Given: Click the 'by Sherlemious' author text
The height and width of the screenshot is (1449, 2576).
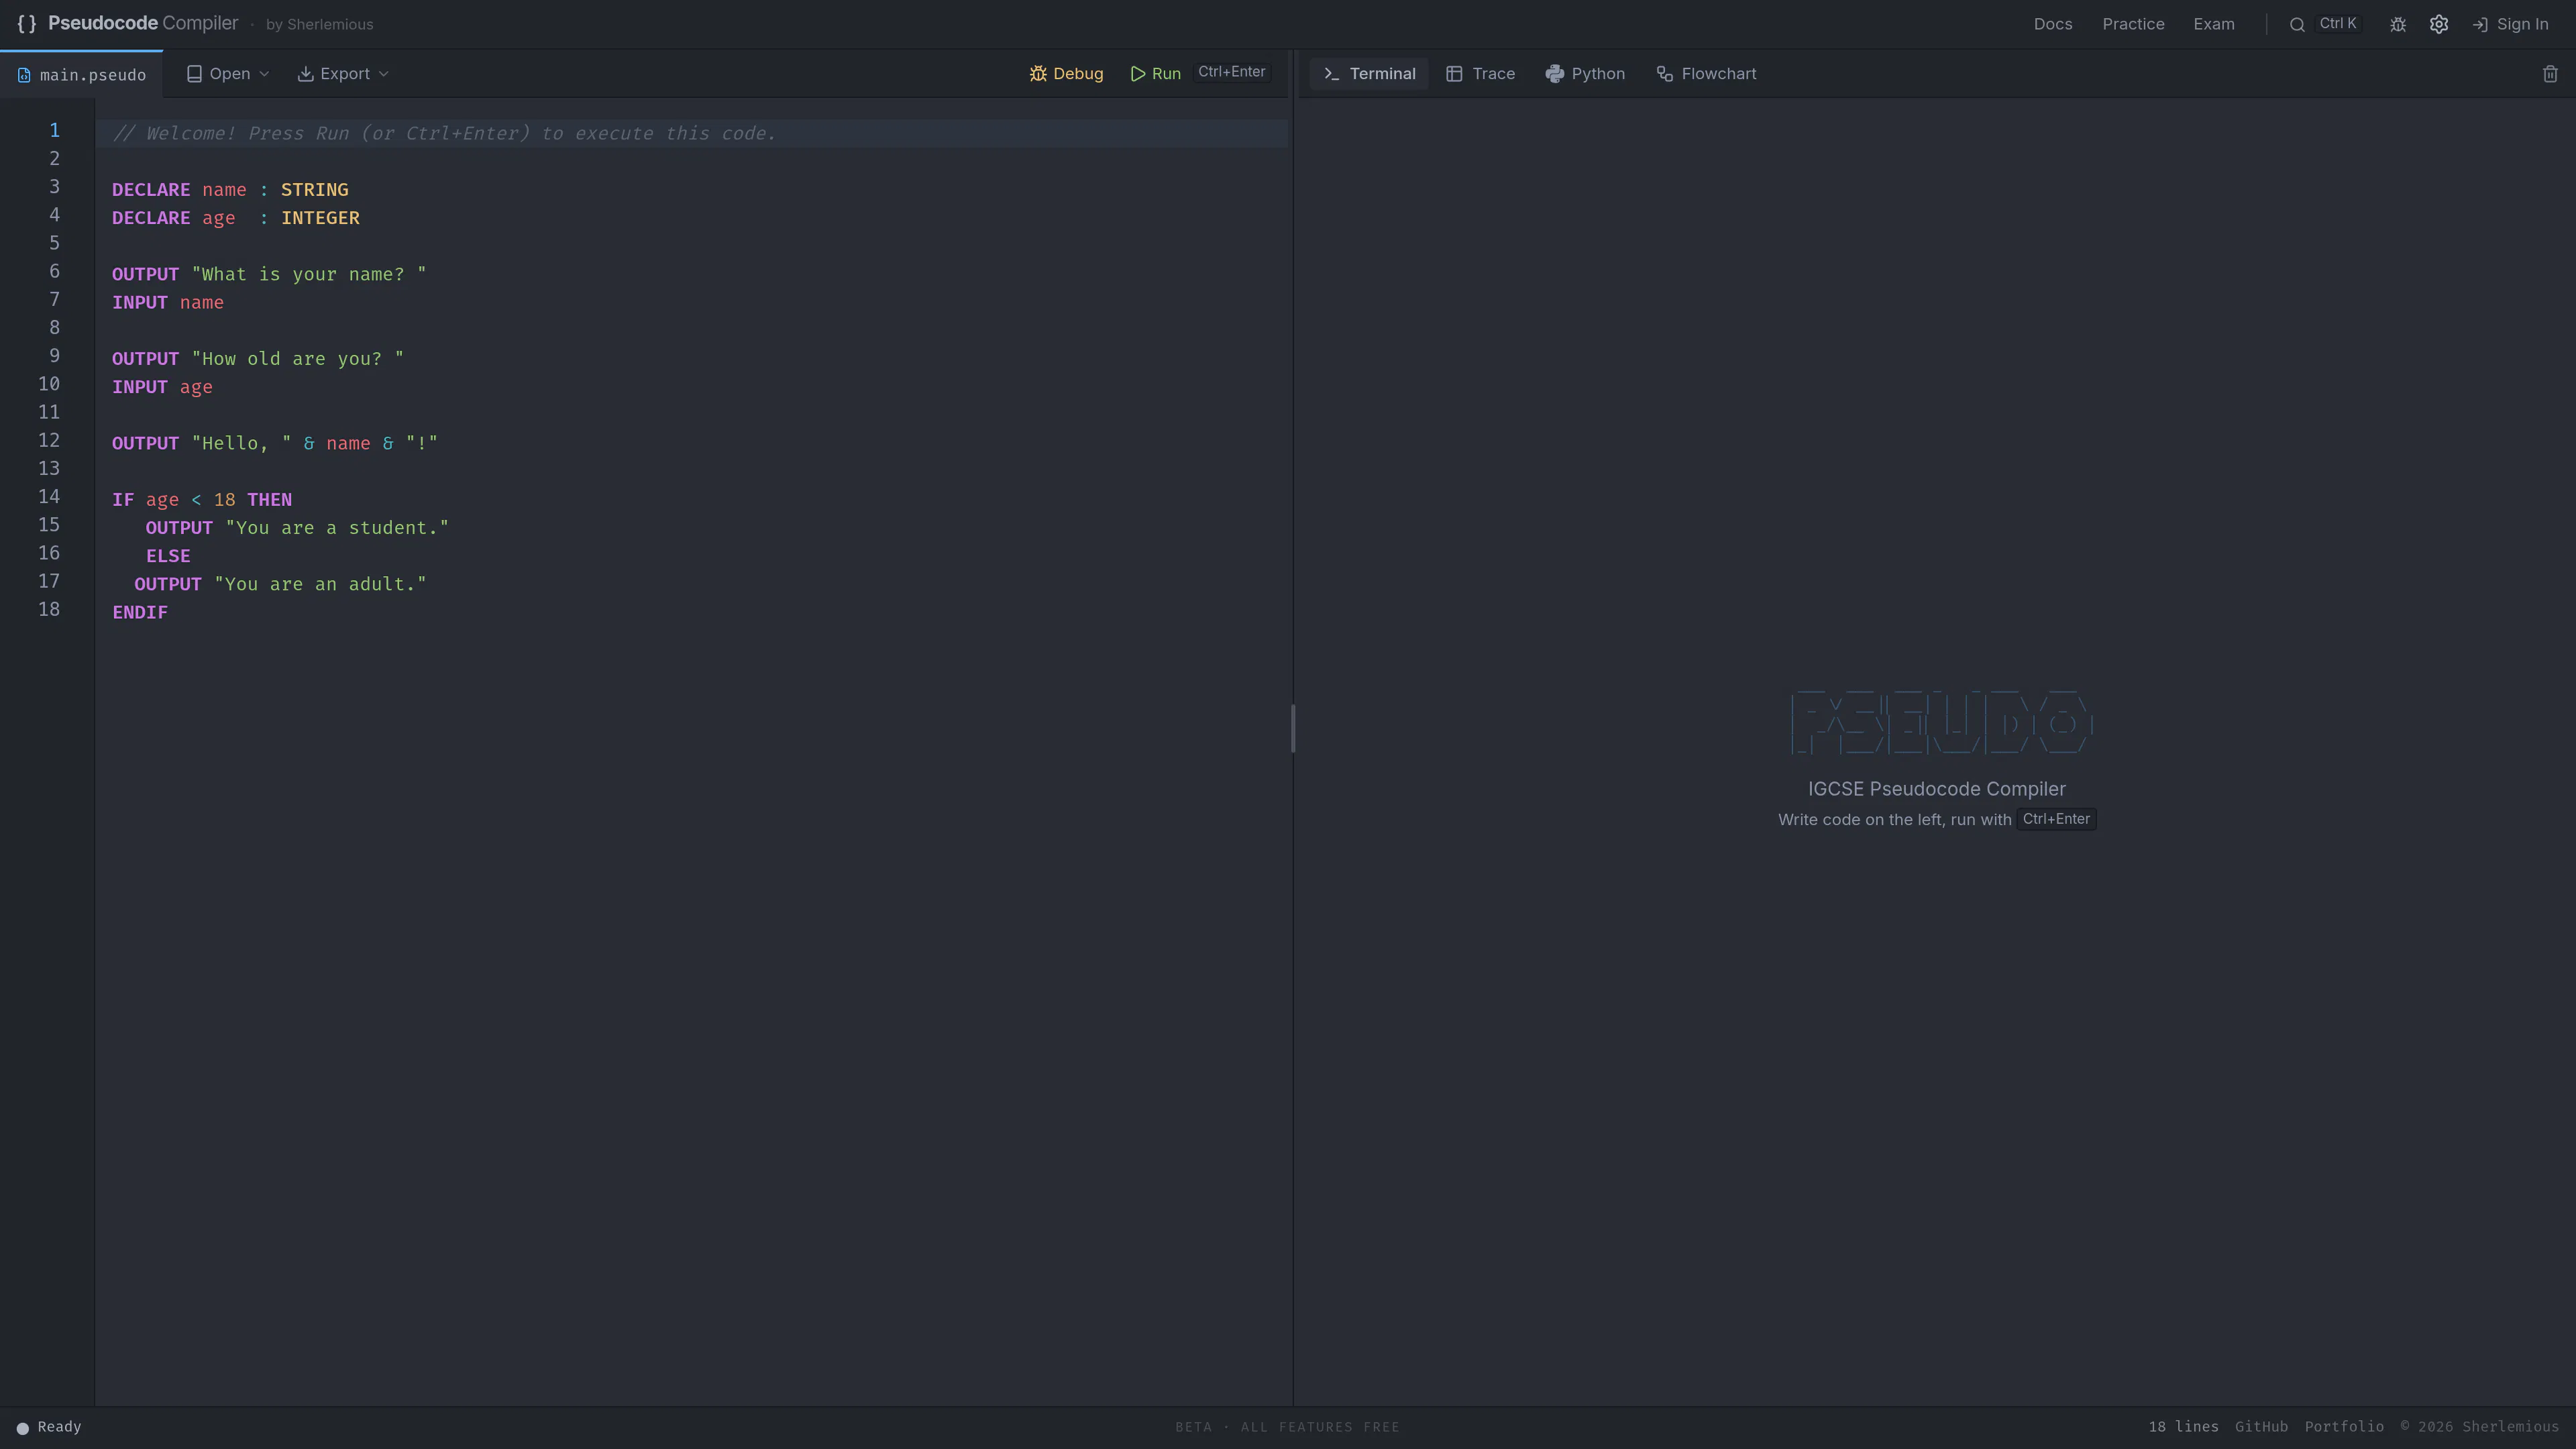Looking at the screenshot, I should click(x=319, y=24).
